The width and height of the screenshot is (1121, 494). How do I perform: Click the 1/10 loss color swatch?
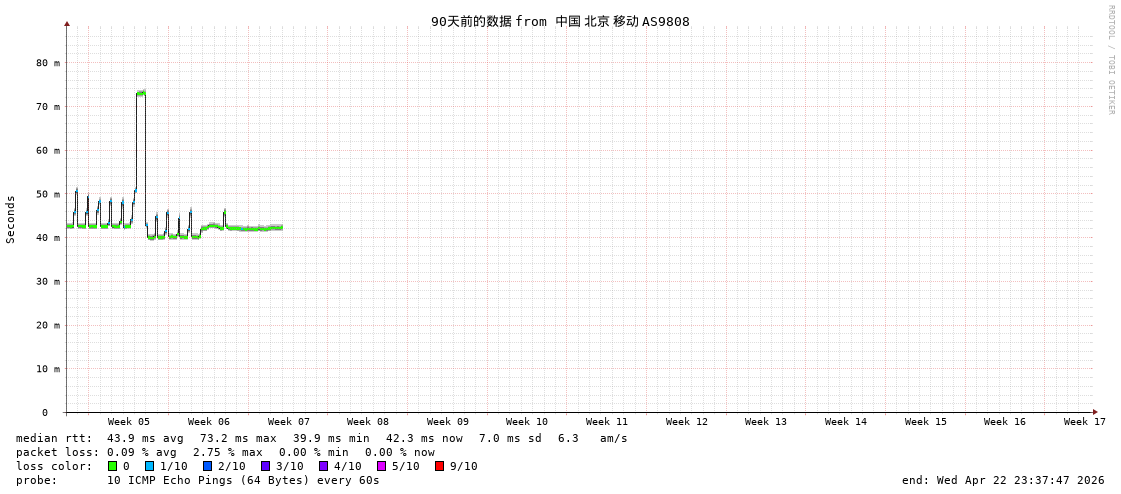tap(150, 466)
